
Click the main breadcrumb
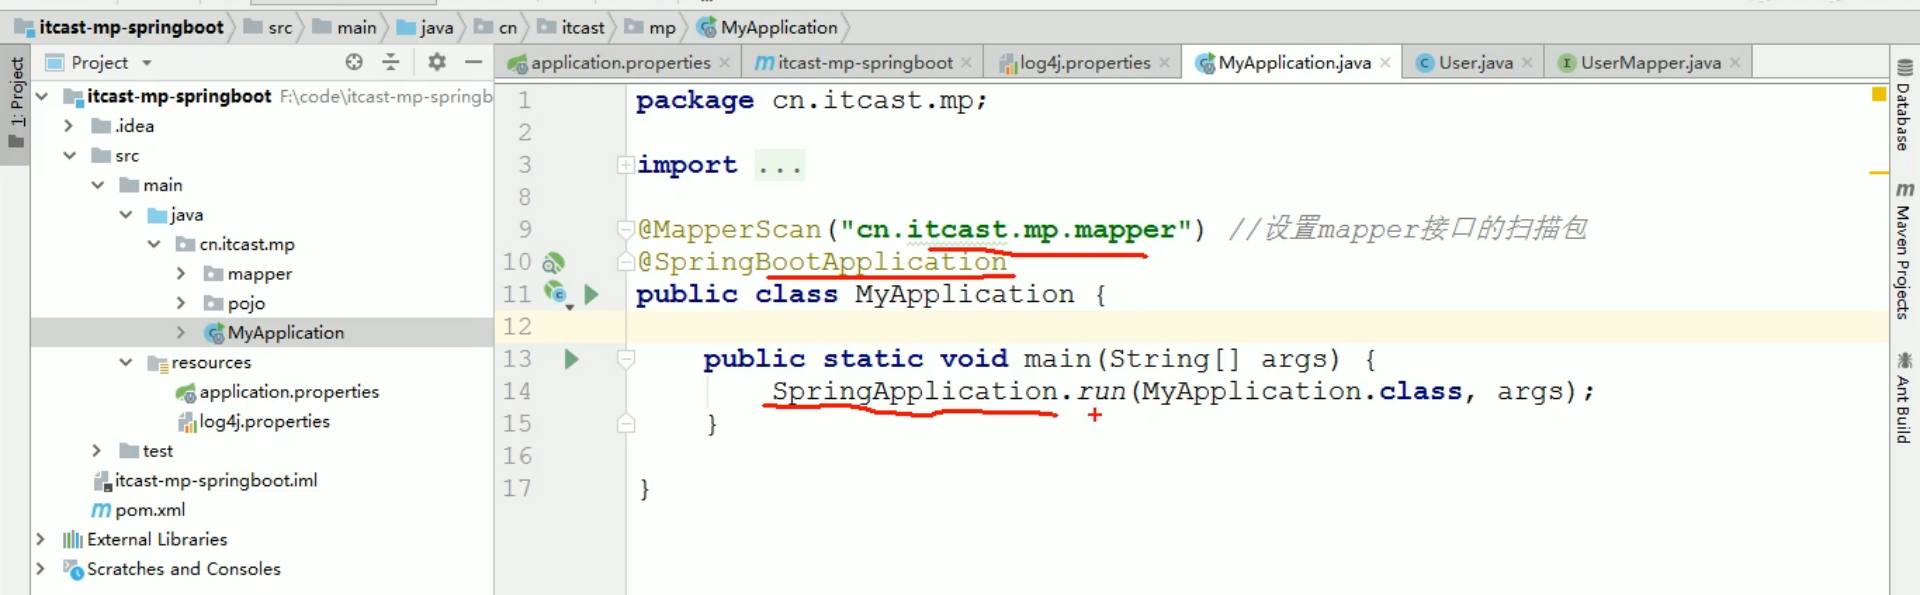pyautogui.click(x=345, y=27)
